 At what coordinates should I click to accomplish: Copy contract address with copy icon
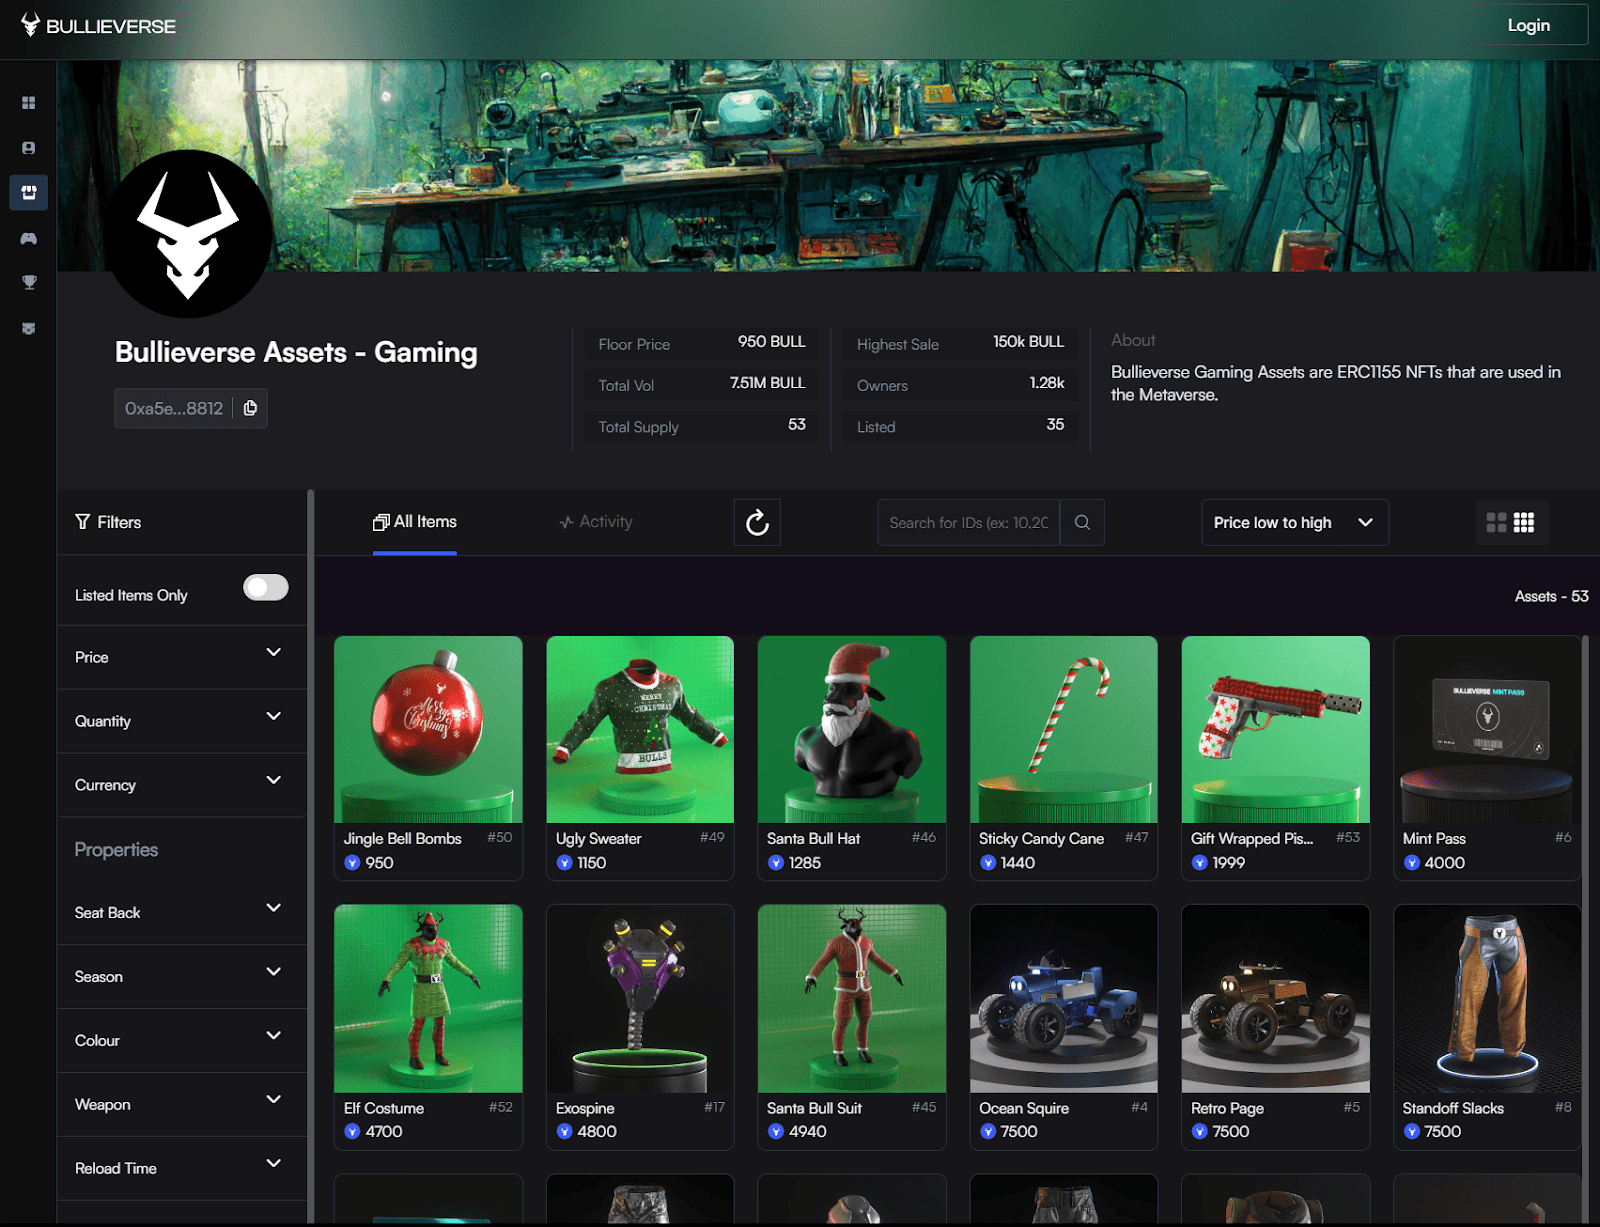coord(250,408)
